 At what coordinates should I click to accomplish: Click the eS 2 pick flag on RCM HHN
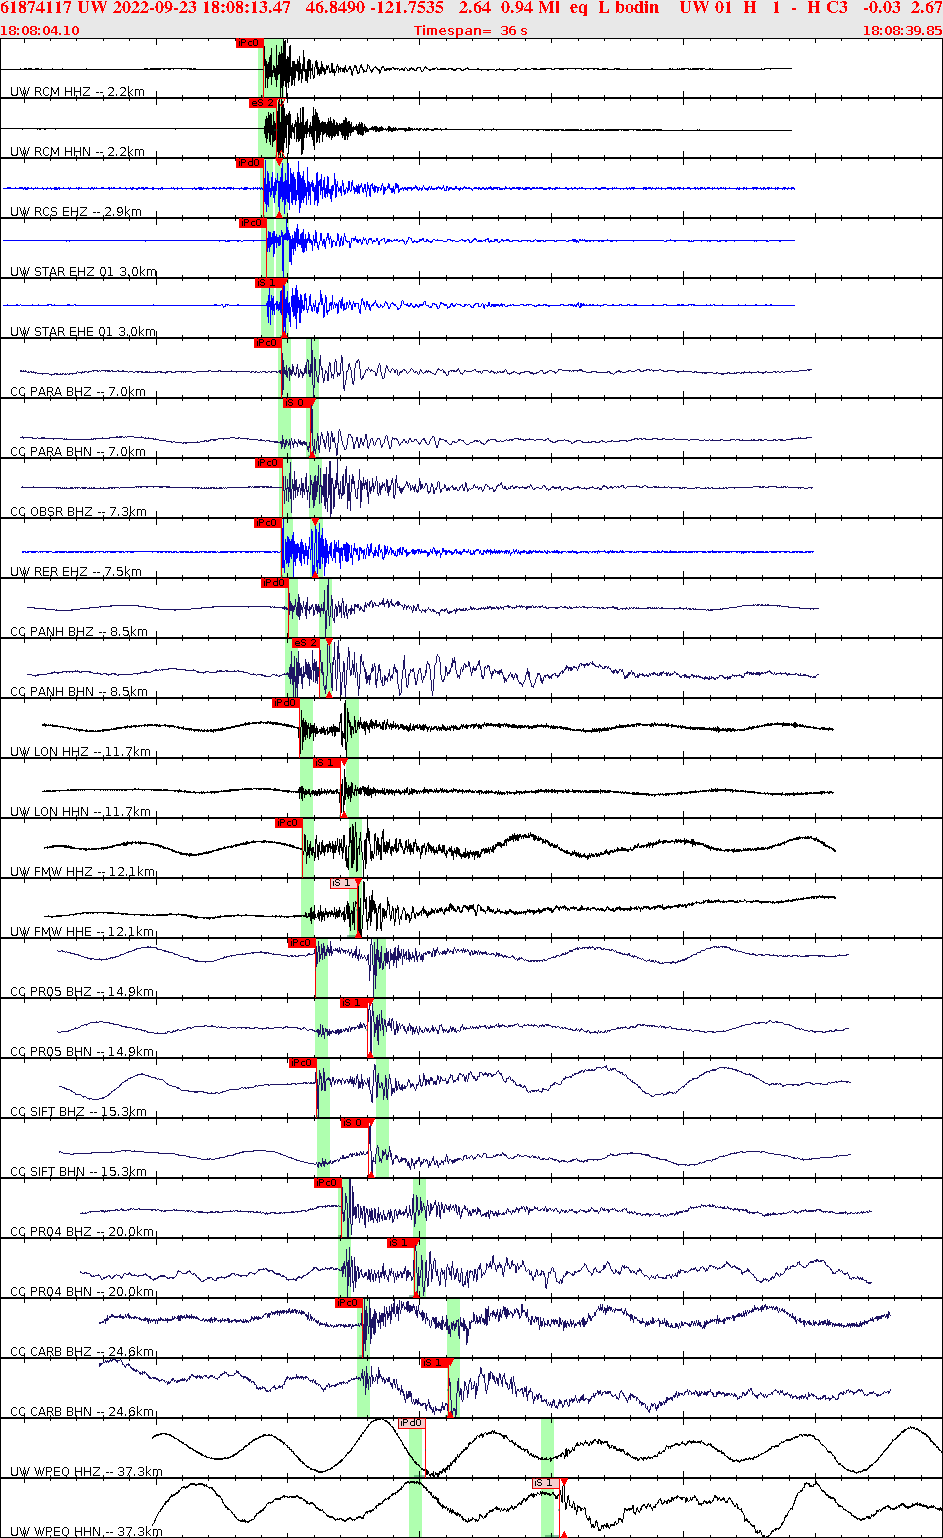click(x=261, y=102)
